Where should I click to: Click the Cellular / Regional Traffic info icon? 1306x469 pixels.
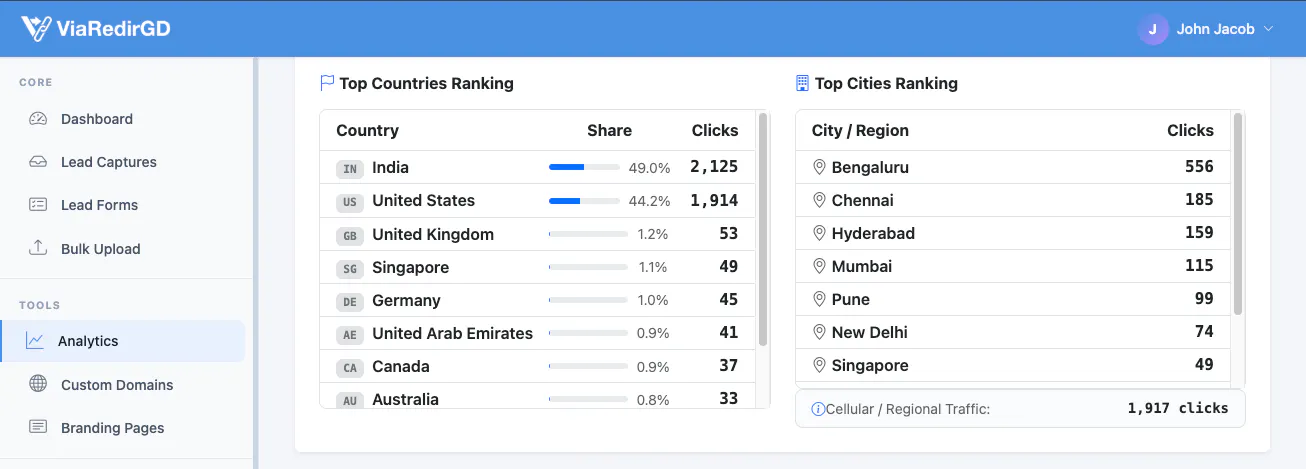(x=818, y=409)
